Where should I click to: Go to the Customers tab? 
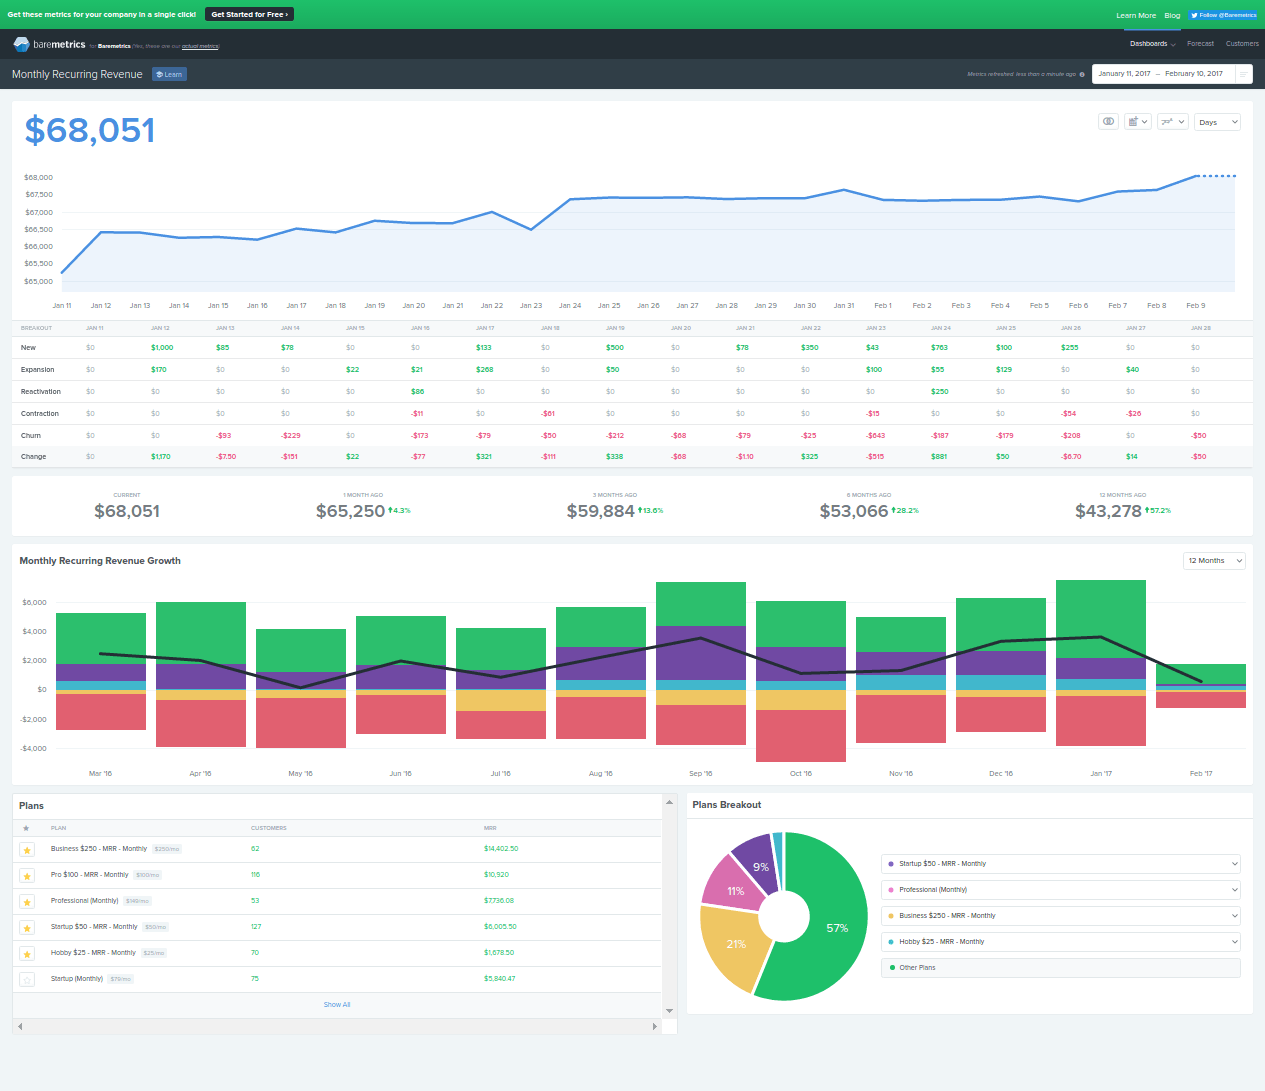coord(1242,44)
